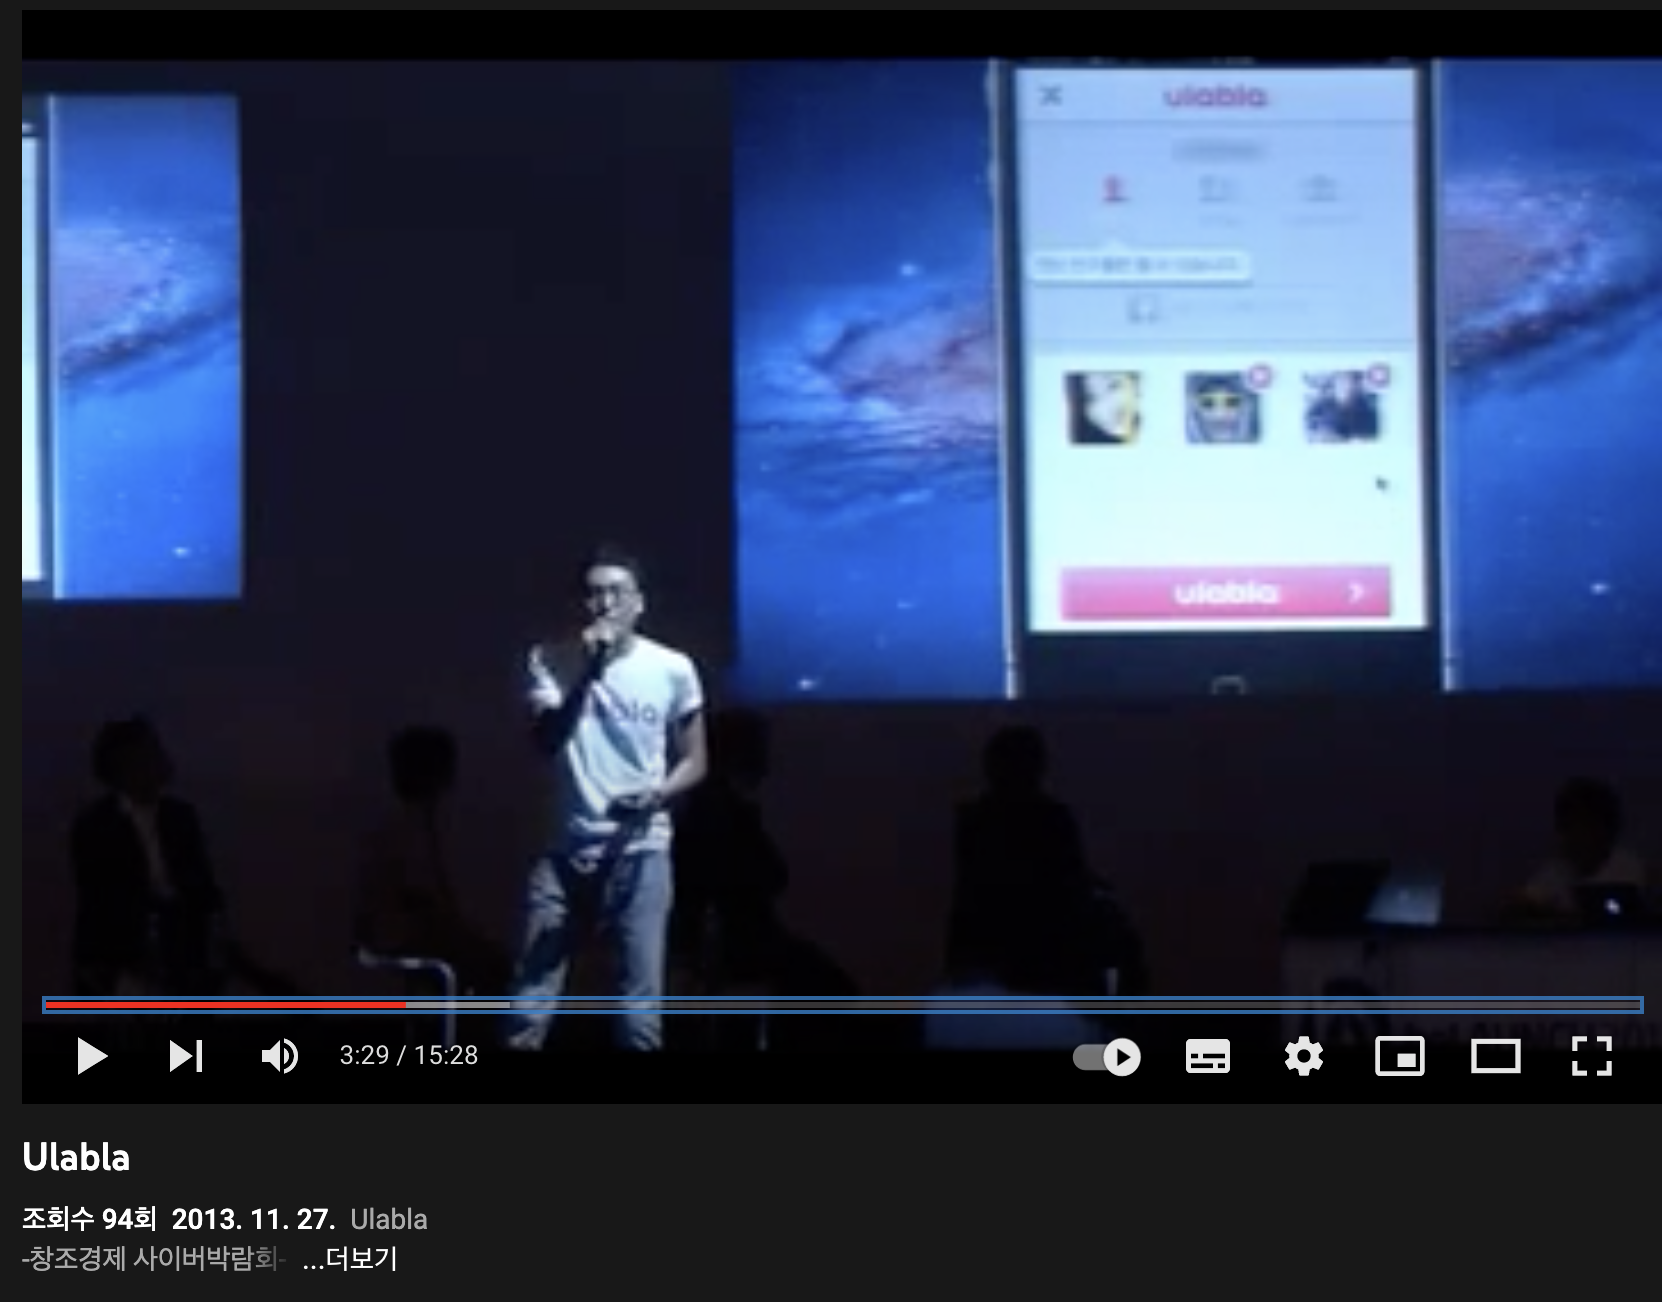This screenshot has width=1662, height=1302.
Task: Turn on subtitles captions
Action: click(x=1207, y=1056)
